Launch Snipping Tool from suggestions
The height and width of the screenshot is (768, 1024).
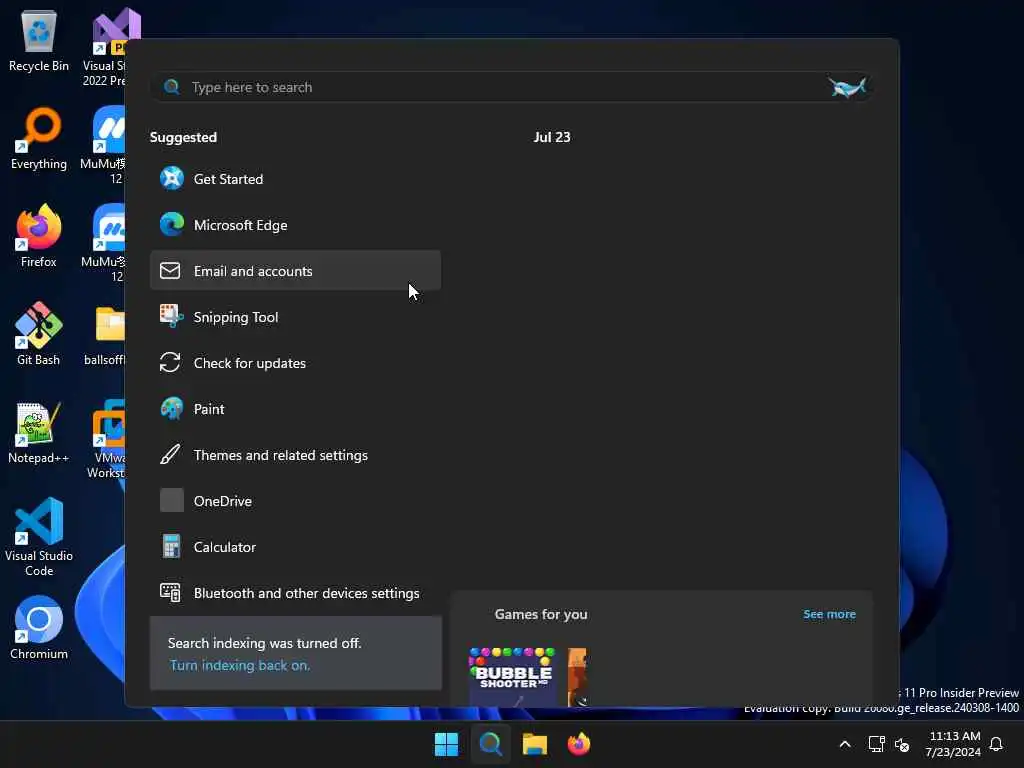pyautogui.click(x=295, y=317)
